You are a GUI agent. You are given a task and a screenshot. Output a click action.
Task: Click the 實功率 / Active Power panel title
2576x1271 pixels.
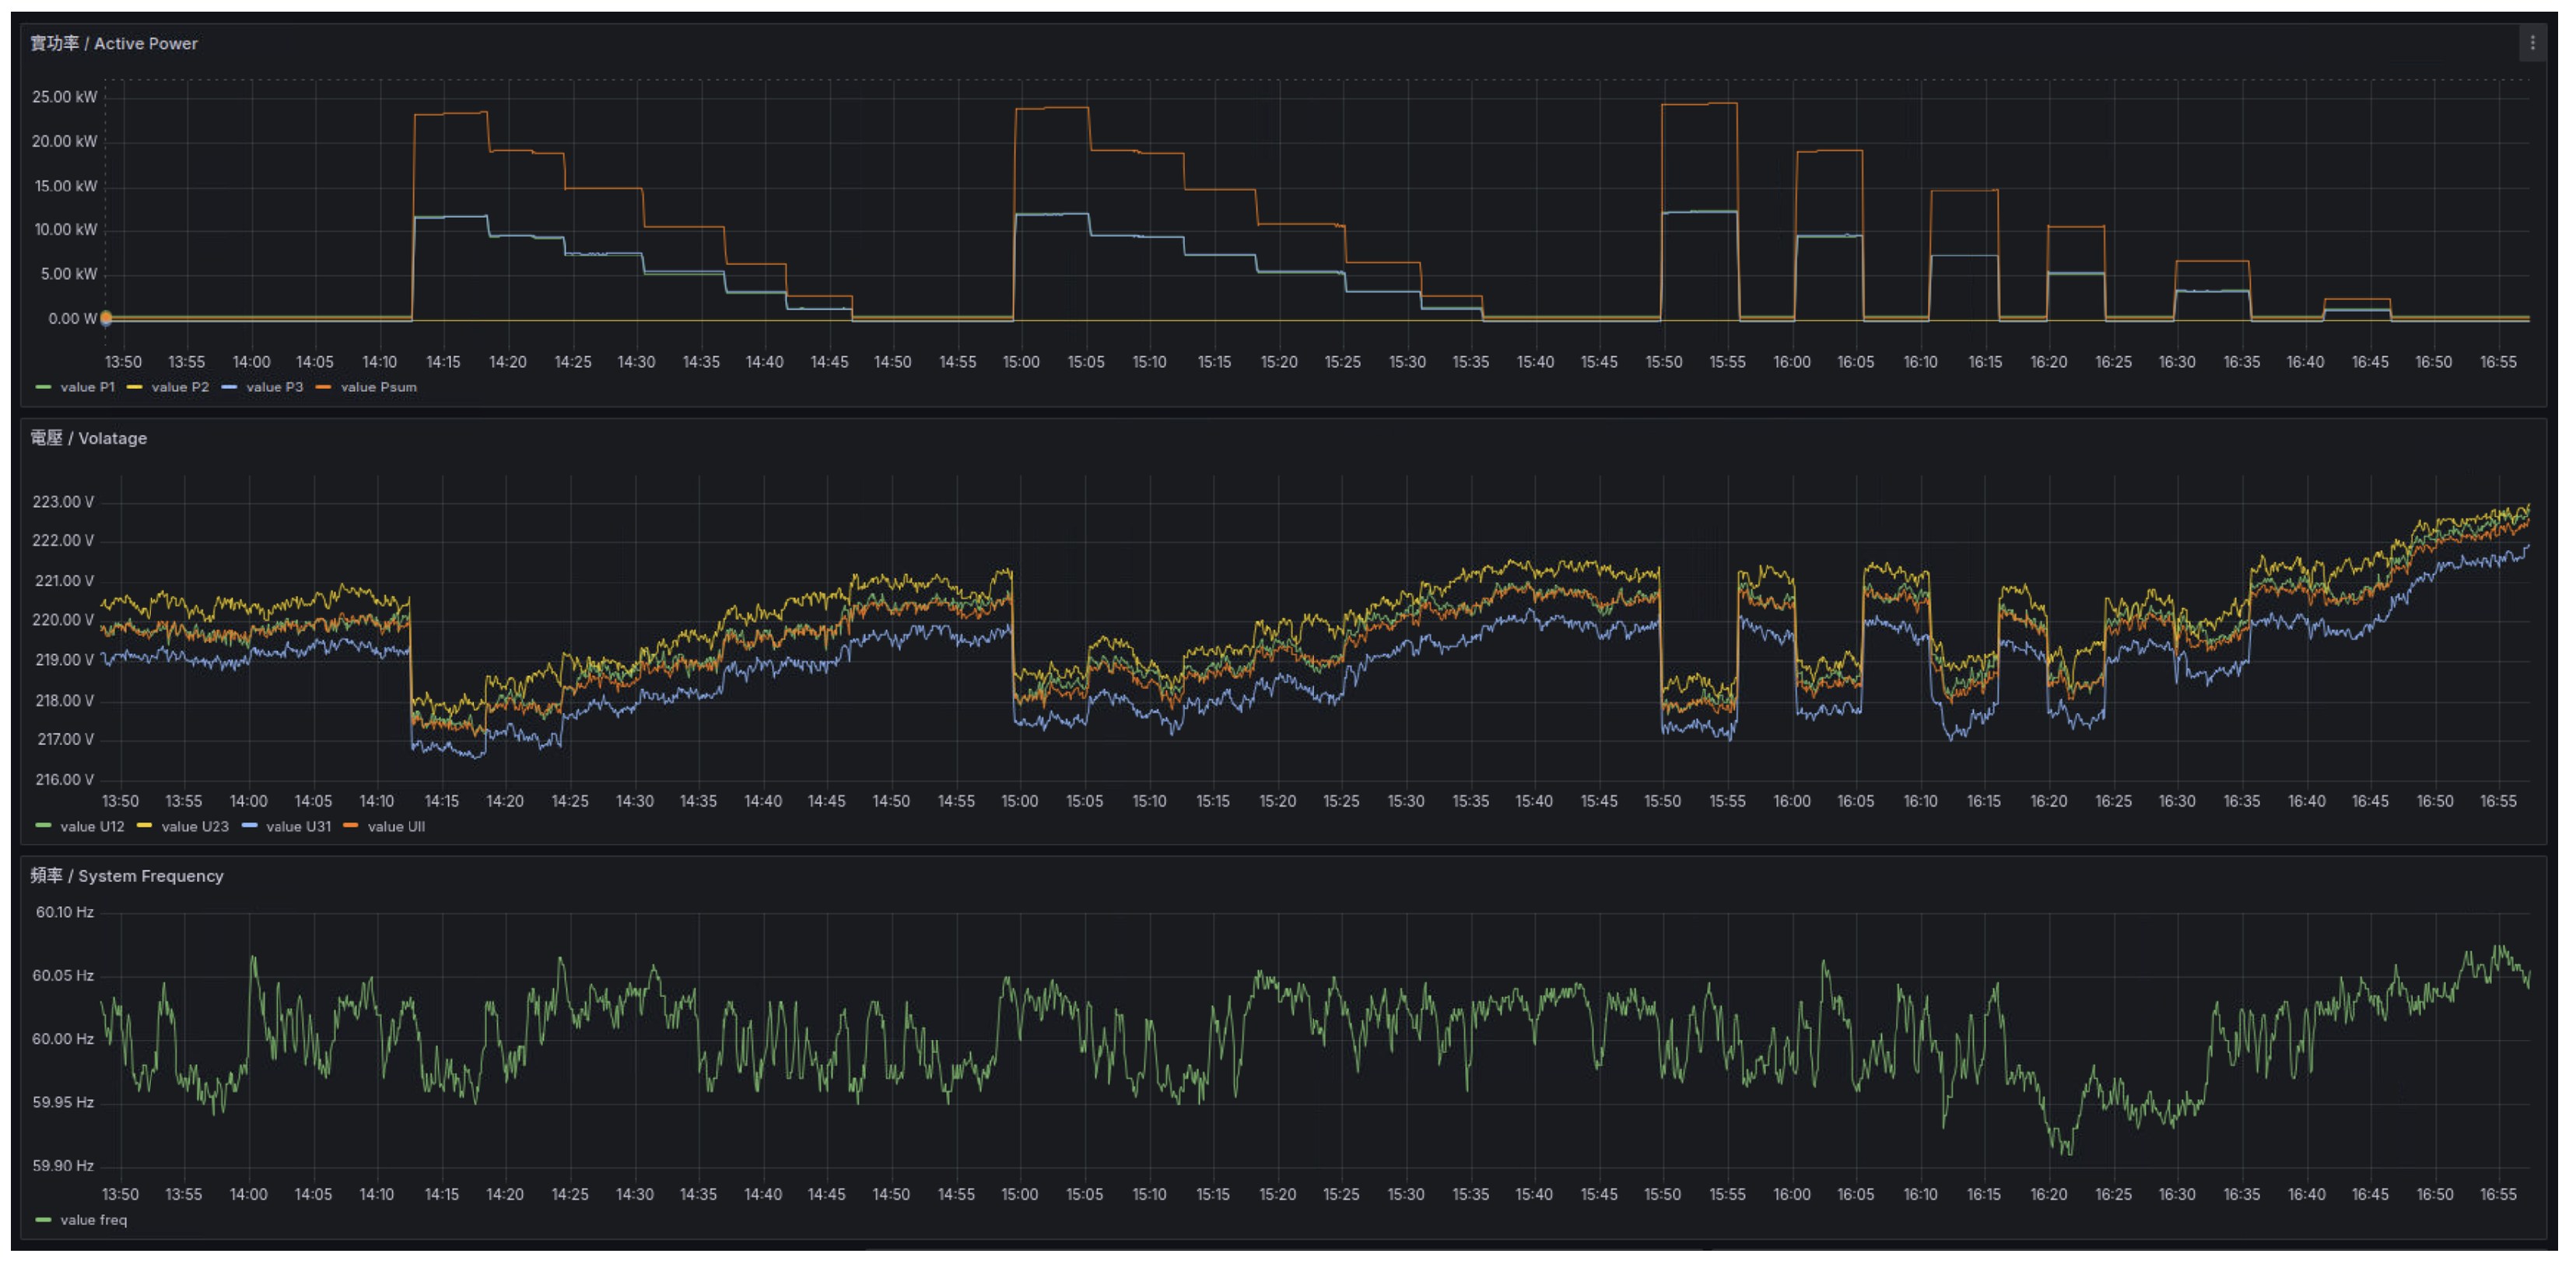114,44
